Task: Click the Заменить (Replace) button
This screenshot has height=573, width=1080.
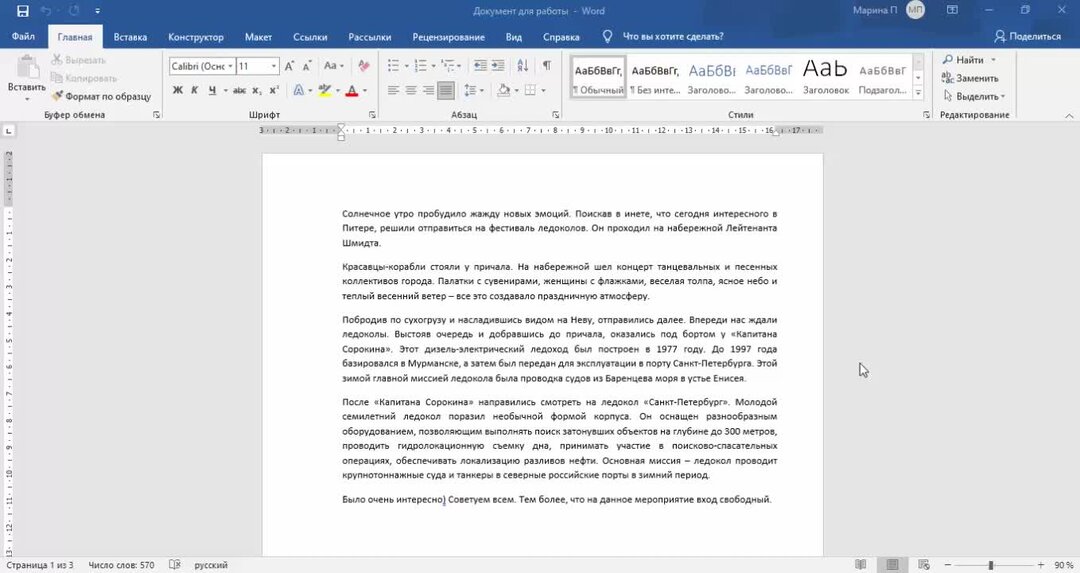Action: point(970,78)
